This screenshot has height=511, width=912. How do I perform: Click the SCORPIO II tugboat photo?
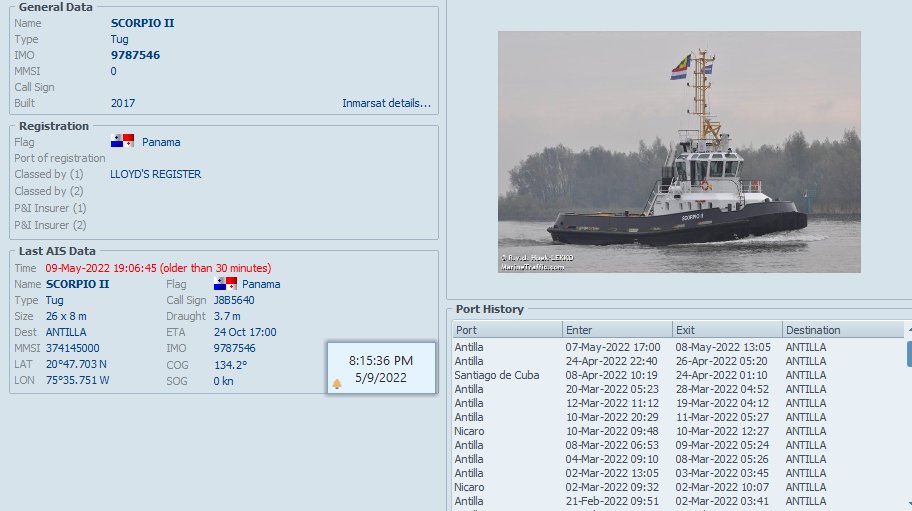679,152
